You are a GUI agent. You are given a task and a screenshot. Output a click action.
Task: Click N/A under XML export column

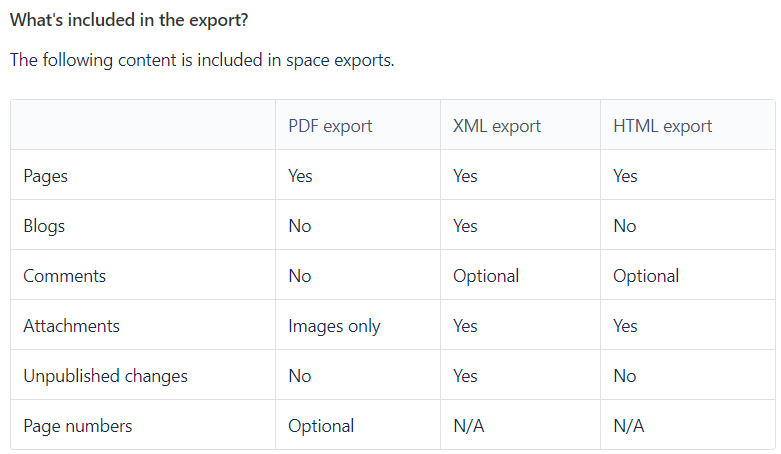click(469, 426)
